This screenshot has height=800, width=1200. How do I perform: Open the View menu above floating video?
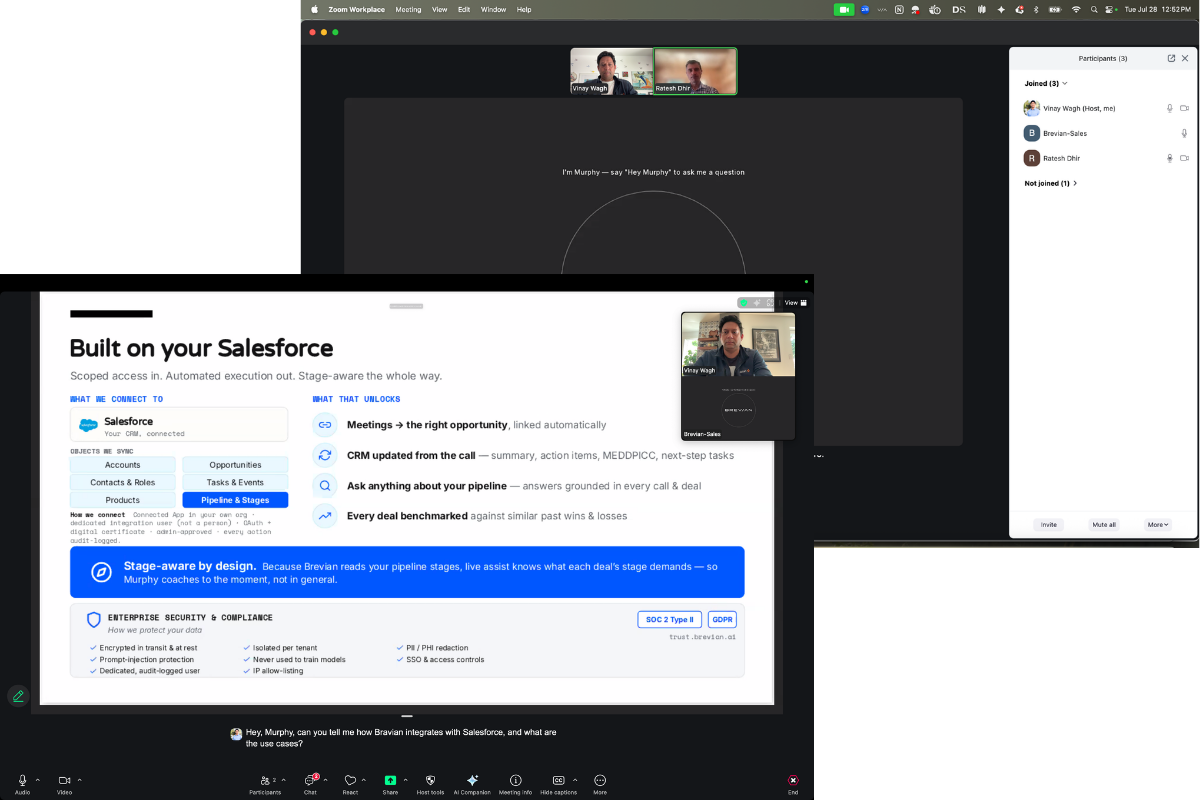795,302
